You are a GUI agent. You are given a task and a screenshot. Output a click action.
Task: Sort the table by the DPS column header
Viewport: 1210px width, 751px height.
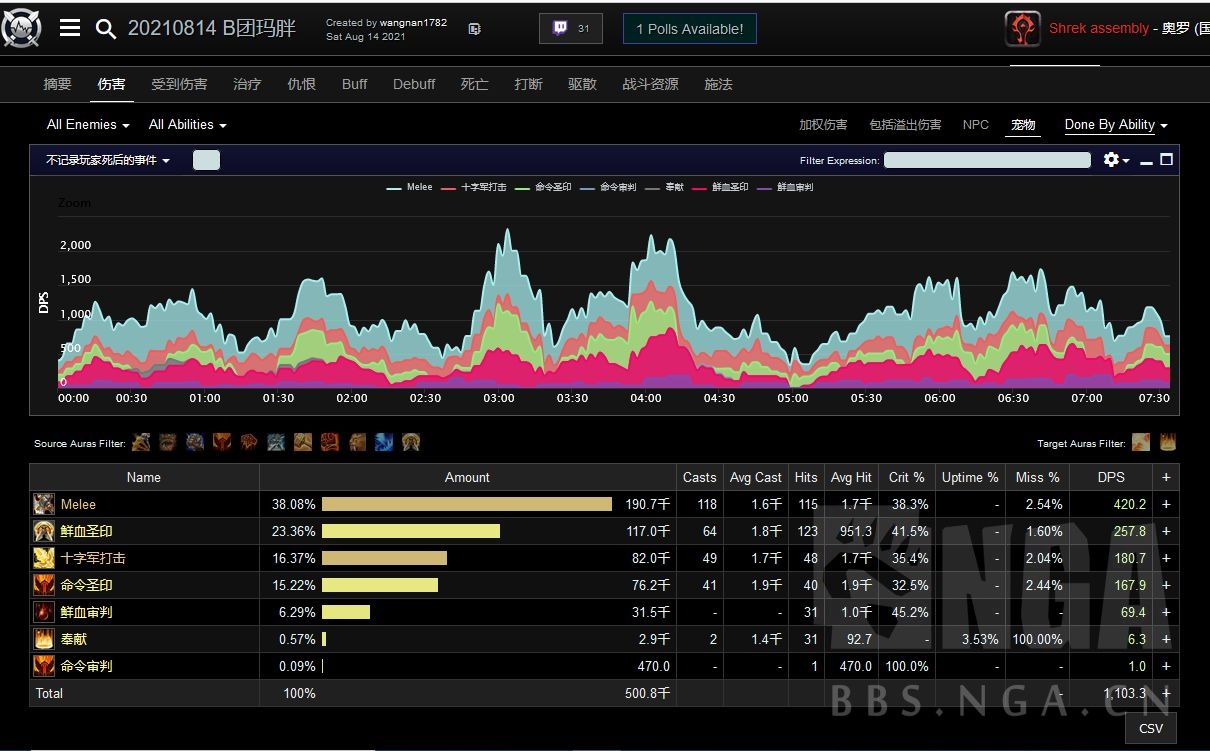1111,477
